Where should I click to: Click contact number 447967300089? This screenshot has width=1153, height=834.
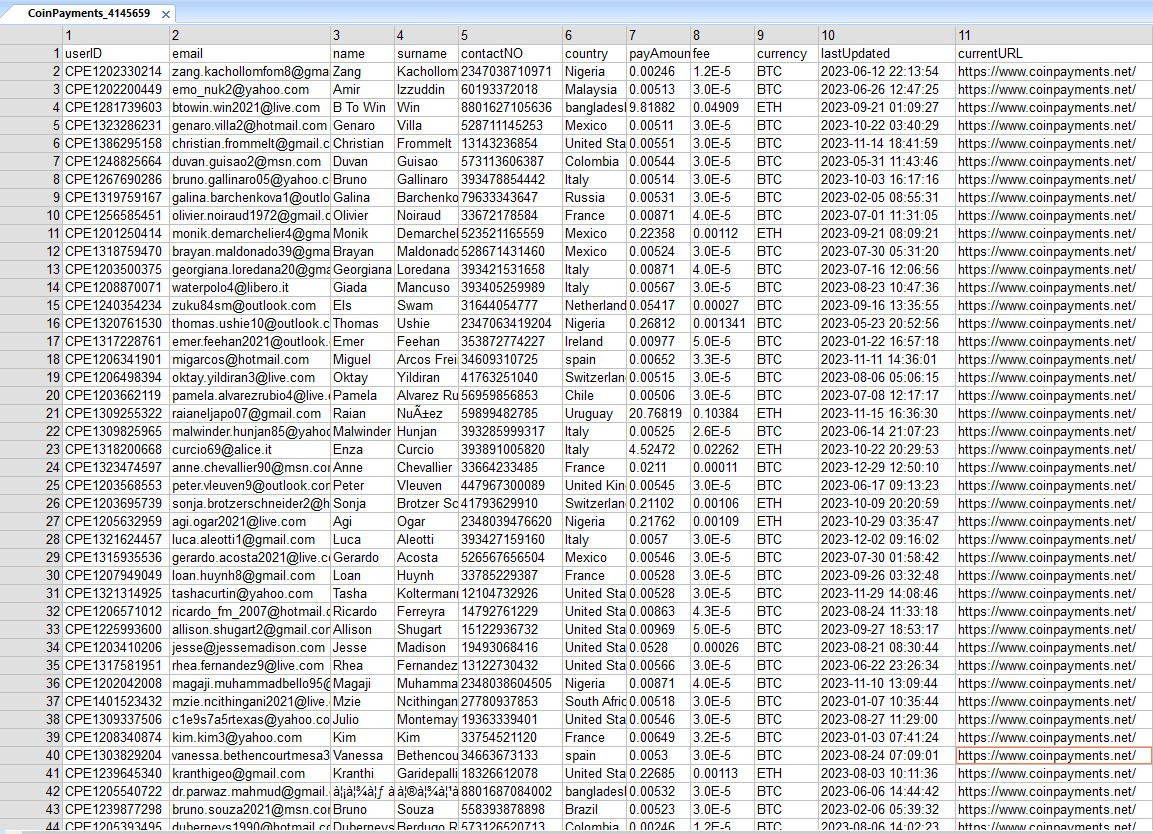pyautogui.click(x=510, y=485)
